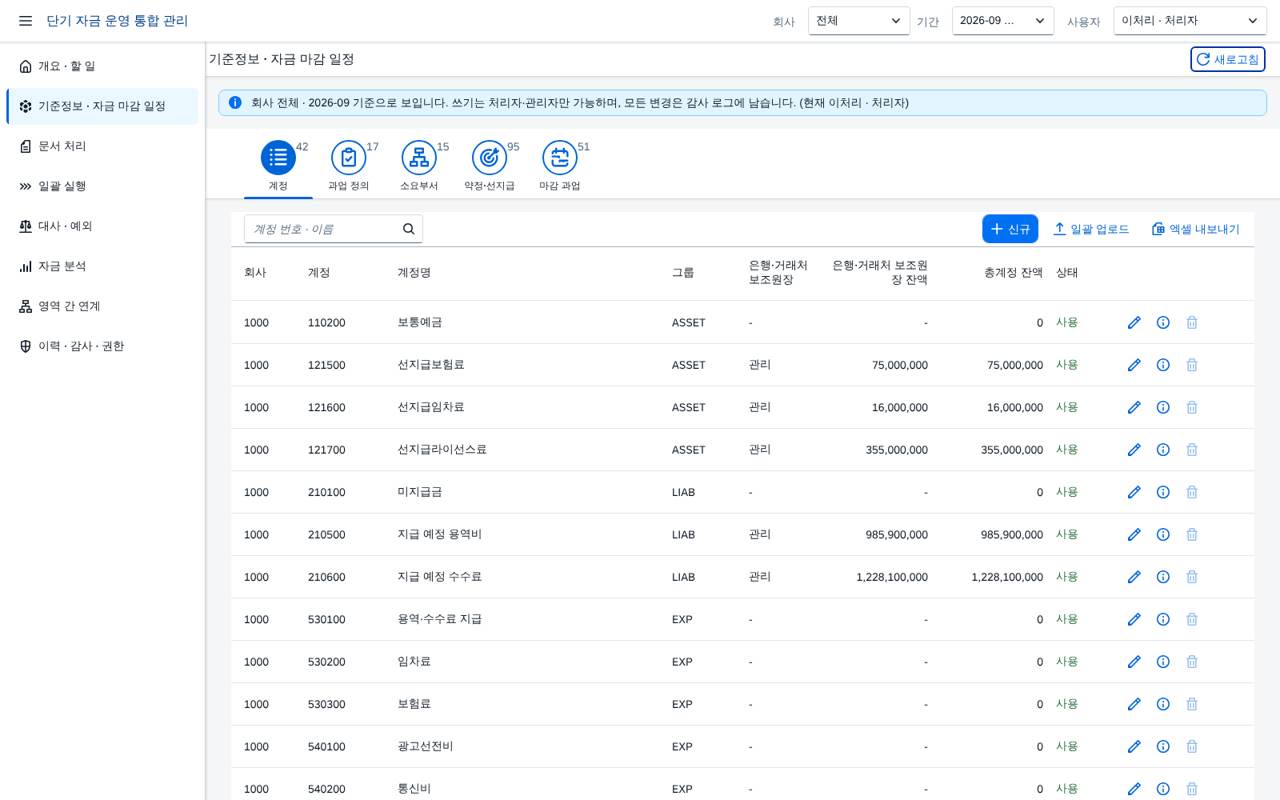Screen dimensions: 1280x800
Task: Open 자금 분석 in the sidebar
Action: click(x=102, y=266)
